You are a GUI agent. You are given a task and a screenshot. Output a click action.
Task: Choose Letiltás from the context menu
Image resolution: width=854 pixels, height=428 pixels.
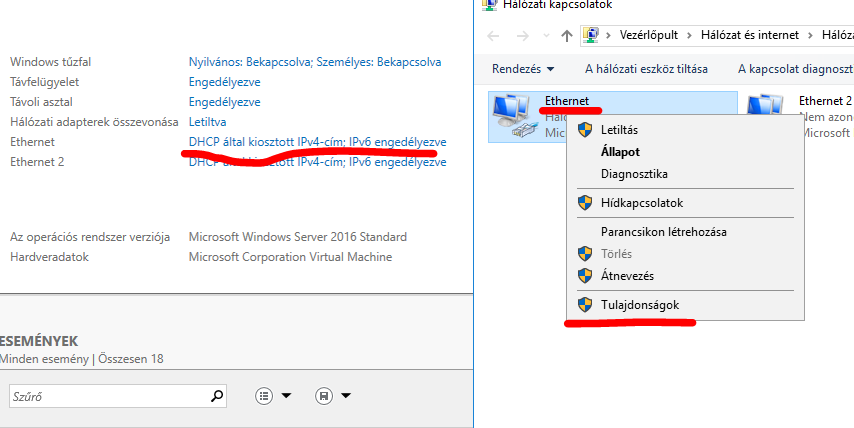tap(619, 130)
